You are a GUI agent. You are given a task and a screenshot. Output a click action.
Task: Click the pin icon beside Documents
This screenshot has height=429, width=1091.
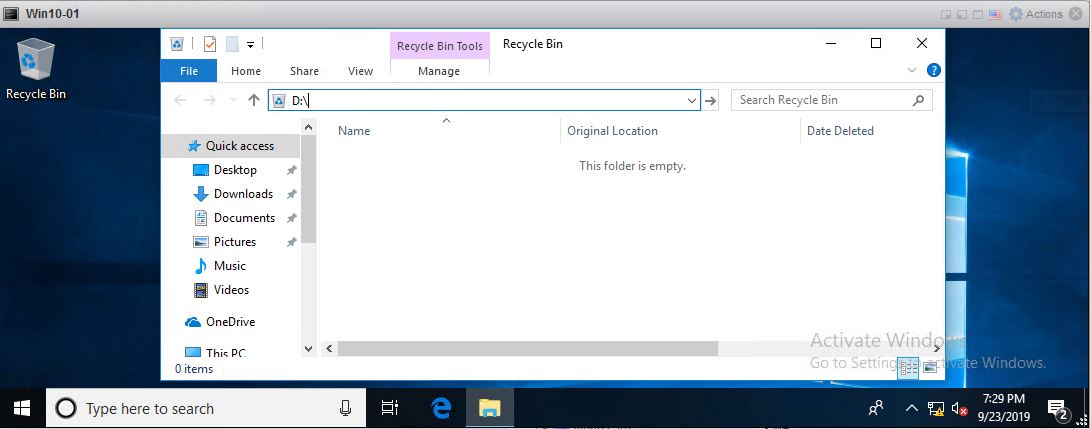coord(292,218)
